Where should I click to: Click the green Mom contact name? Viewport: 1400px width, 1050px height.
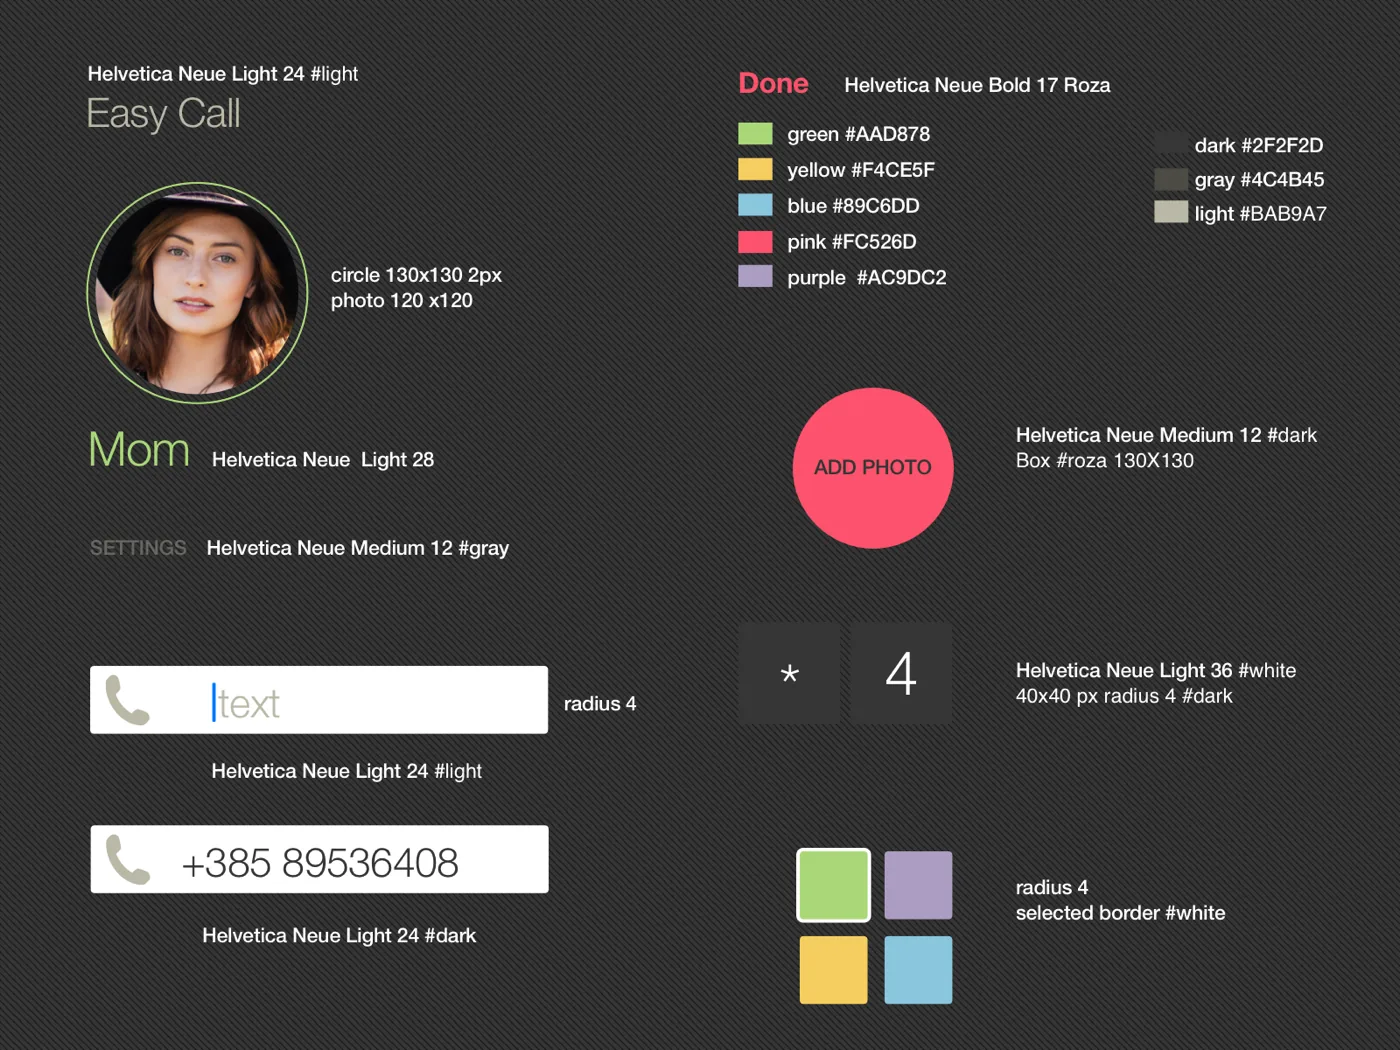[139, 449]
